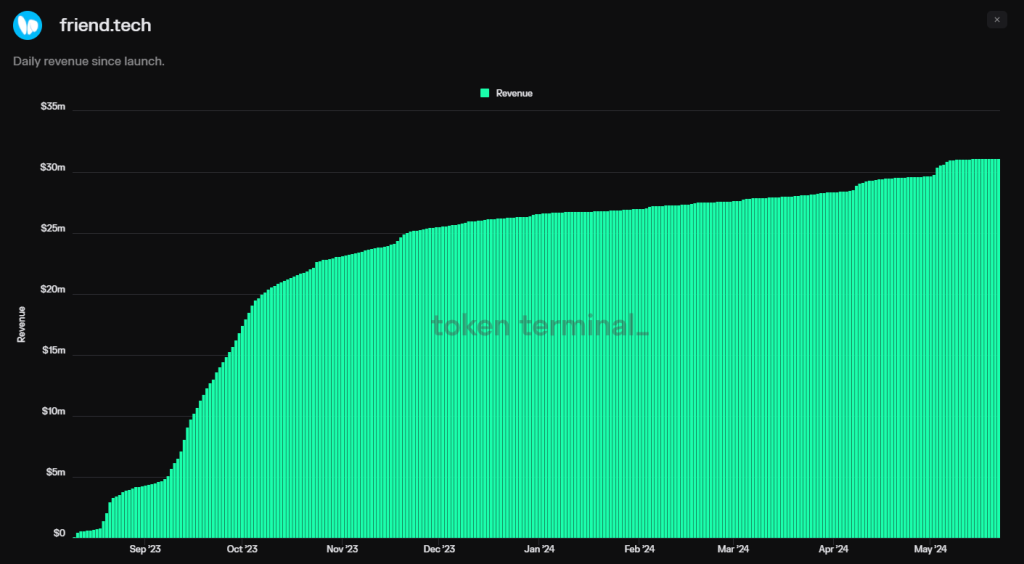Toggle the Revenue legend series
The height and width of the screenshot is (564, 1024).
(506, 93)
